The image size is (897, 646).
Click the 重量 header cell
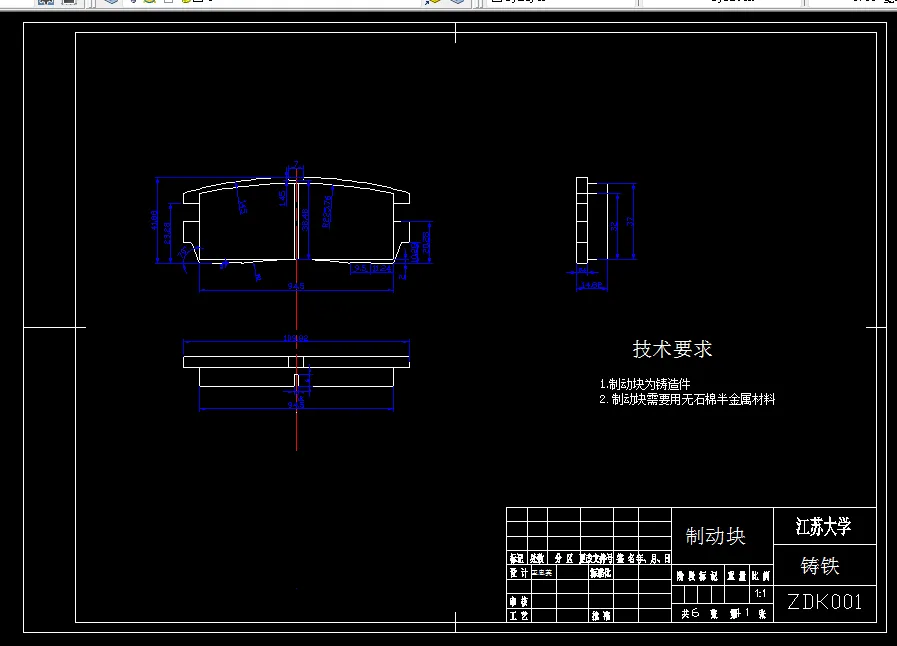coord(737,576)
